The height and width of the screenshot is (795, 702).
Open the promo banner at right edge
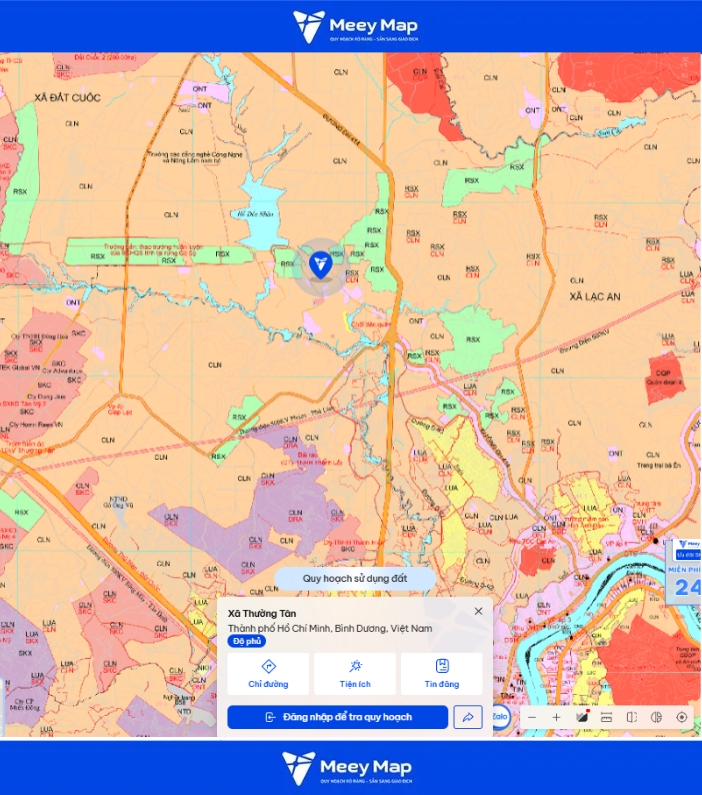pyautogui.click(x=684, y=573)
